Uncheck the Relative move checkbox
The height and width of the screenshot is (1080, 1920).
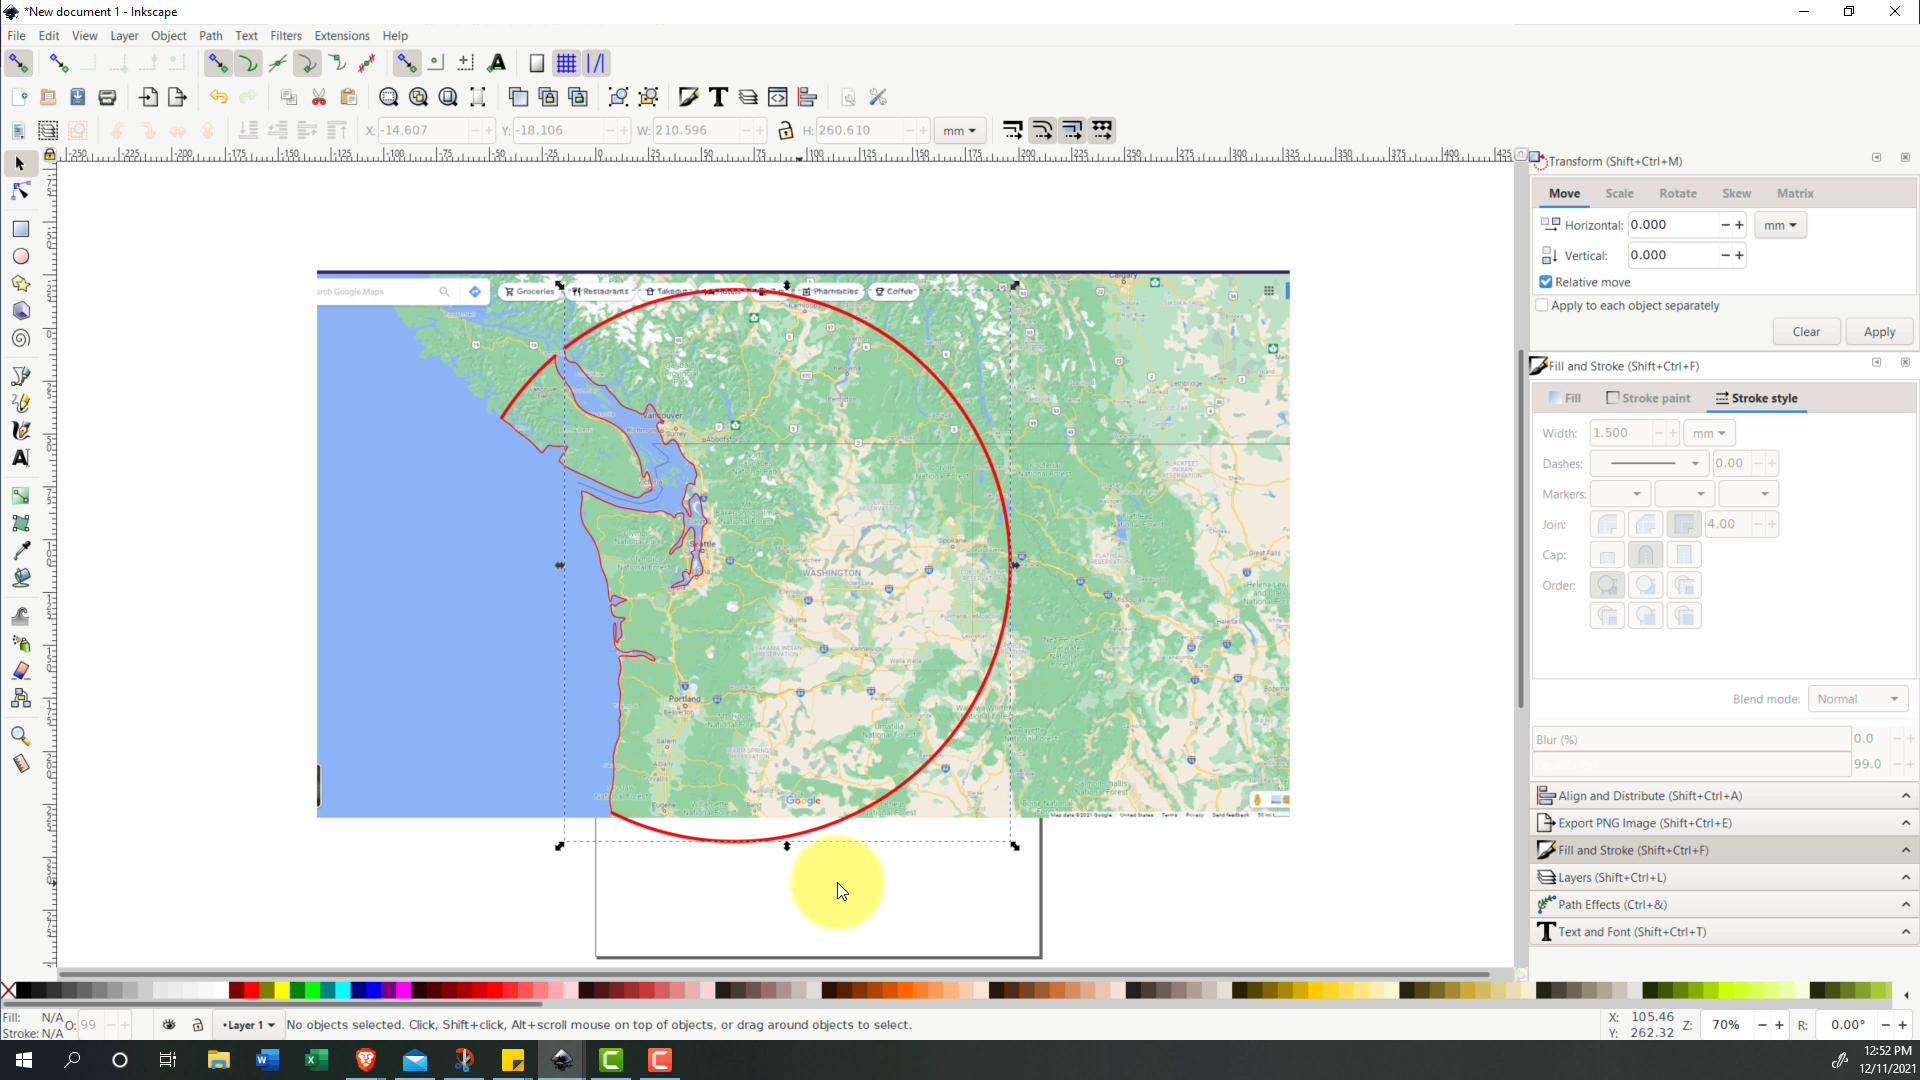(1546, 282)
